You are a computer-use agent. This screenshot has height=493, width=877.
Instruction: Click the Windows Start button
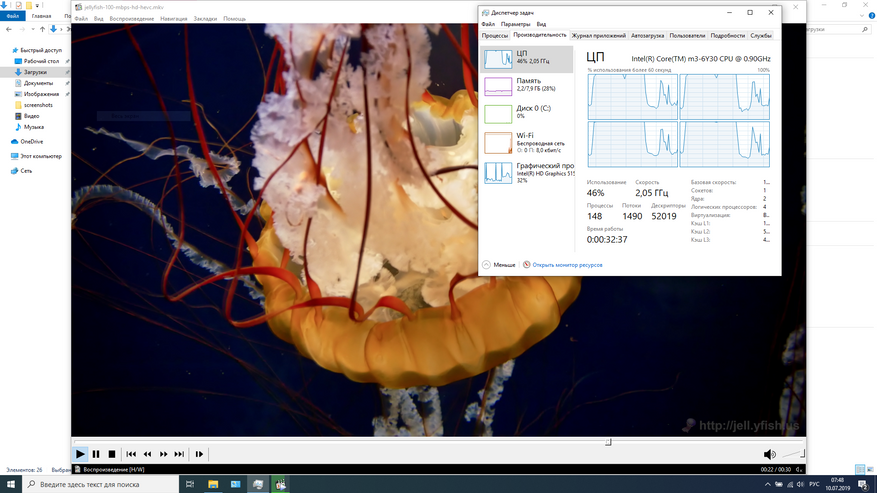tap(10, 484)
